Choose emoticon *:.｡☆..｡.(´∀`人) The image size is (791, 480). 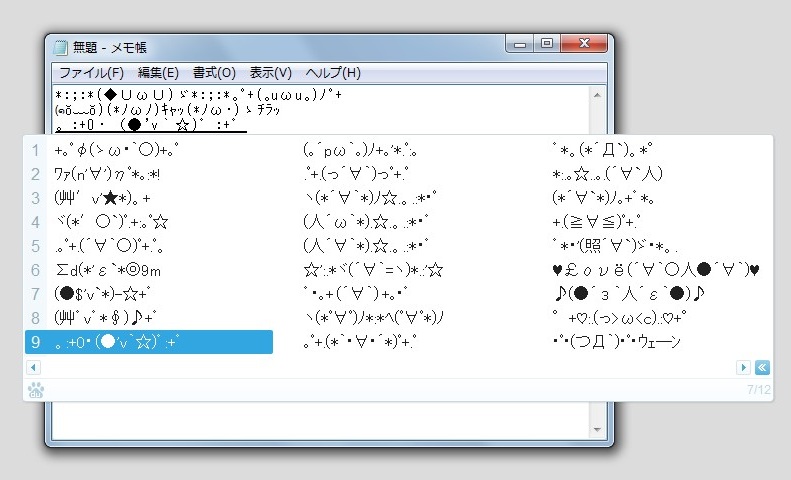(x=607, y=174)
